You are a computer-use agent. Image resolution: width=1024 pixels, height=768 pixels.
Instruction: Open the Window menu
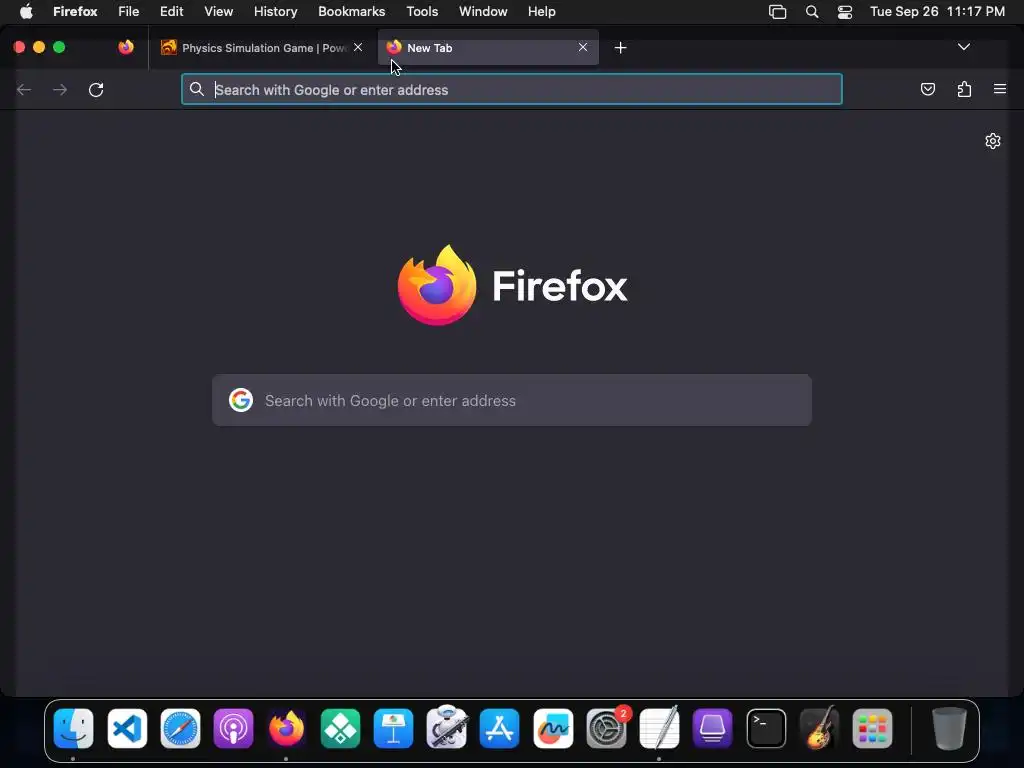[x=483, y=11]
